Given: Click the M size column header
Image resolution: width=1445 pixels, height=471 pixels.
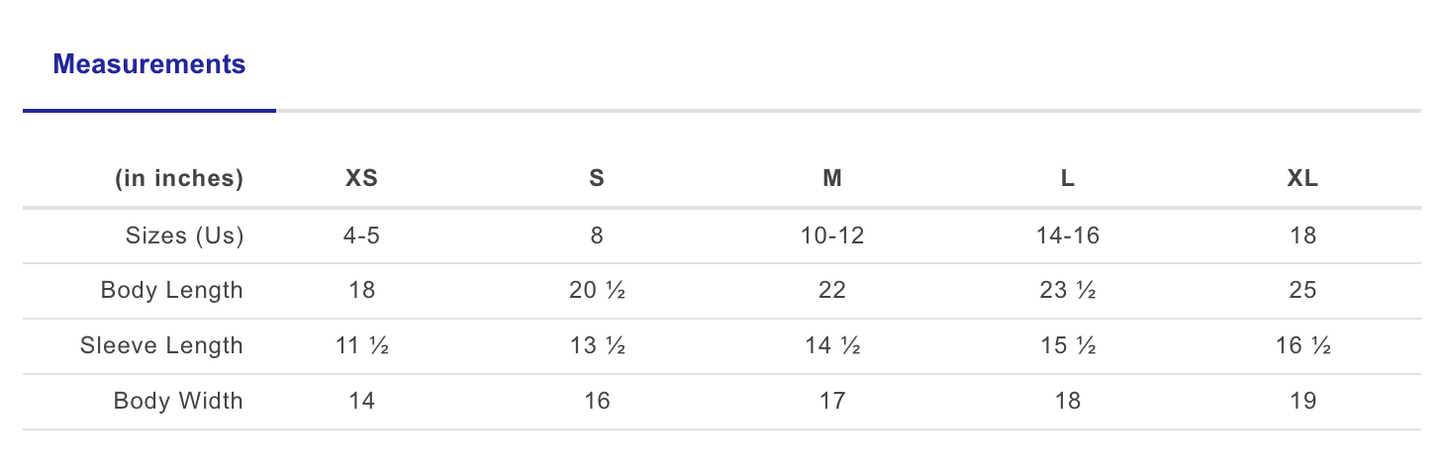Looking at the screenshot, I should 832,179.
